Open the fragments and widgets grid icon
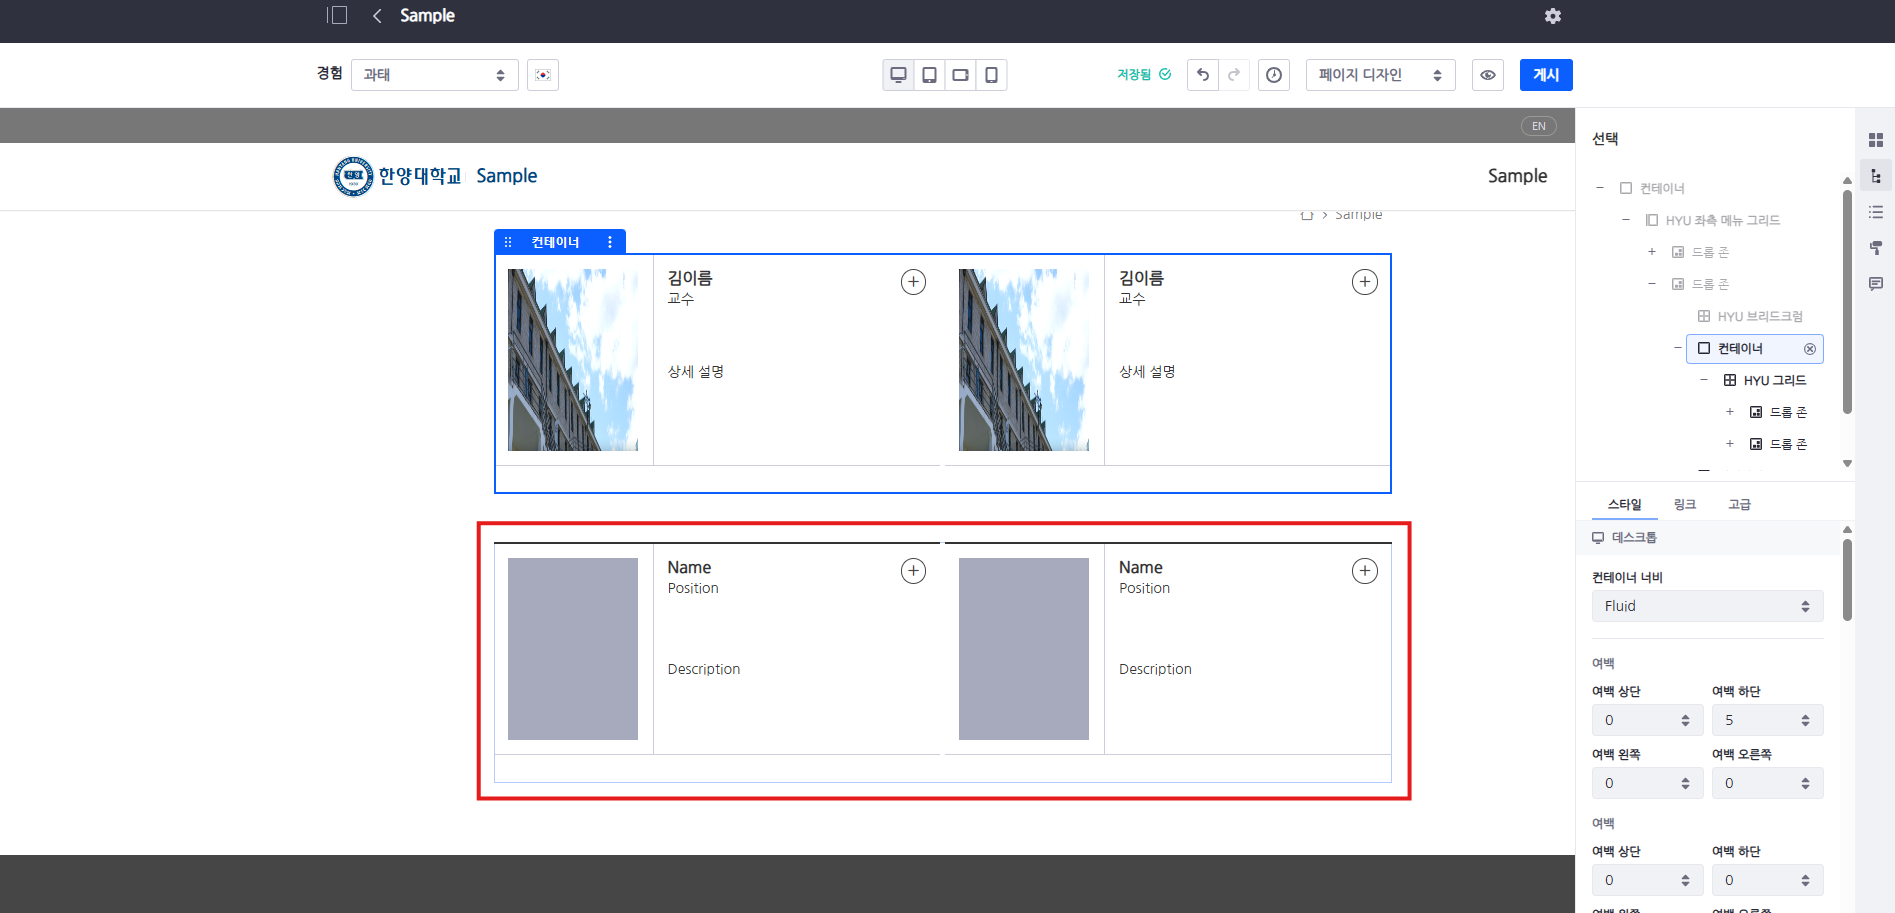Viewport: 1895px width, 913px height. [x=1875, y=140]
